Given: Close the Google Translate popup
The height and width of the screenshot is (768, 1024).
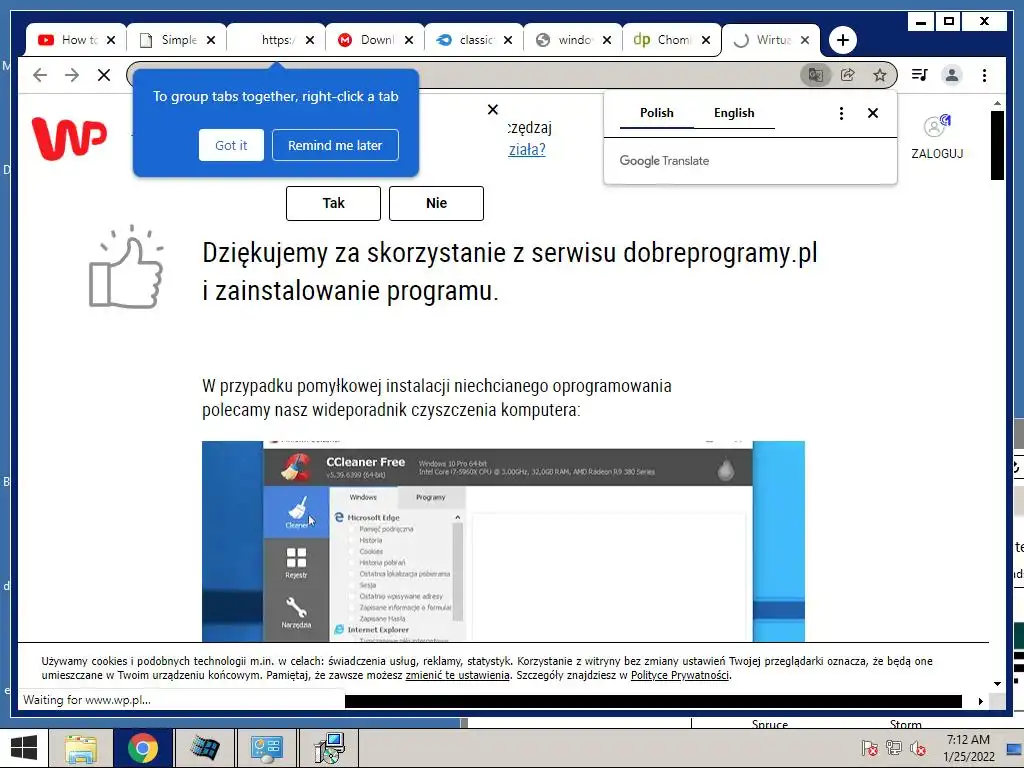Looking at the screenshot, I should (x=872, y=113).
